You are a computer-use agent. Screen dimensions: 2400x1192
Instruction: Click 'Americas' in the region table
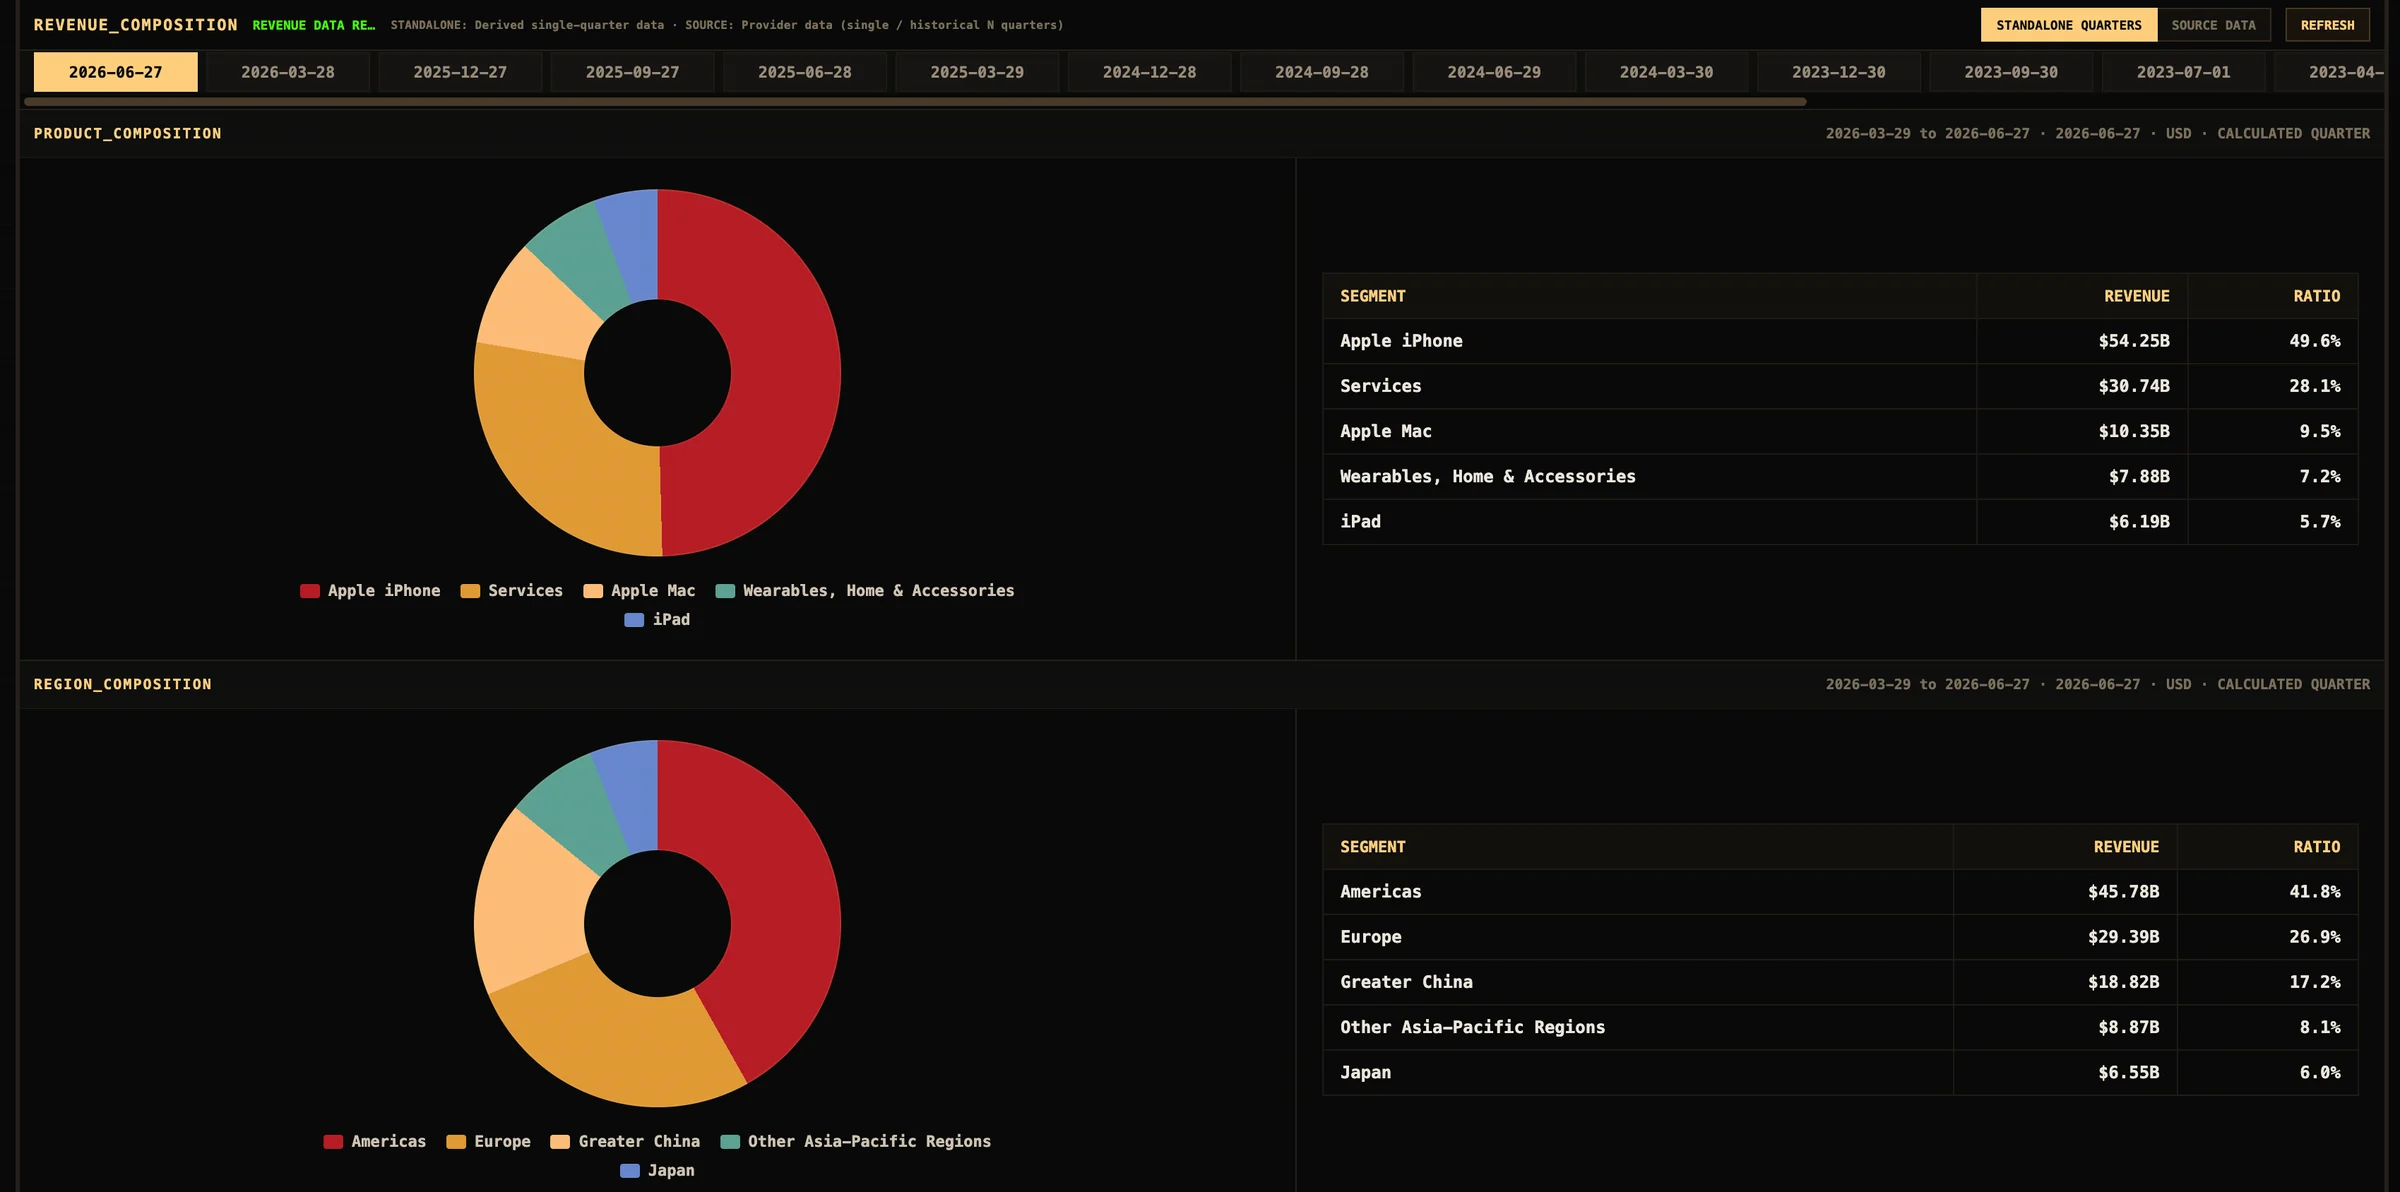tap(1380, 892)
